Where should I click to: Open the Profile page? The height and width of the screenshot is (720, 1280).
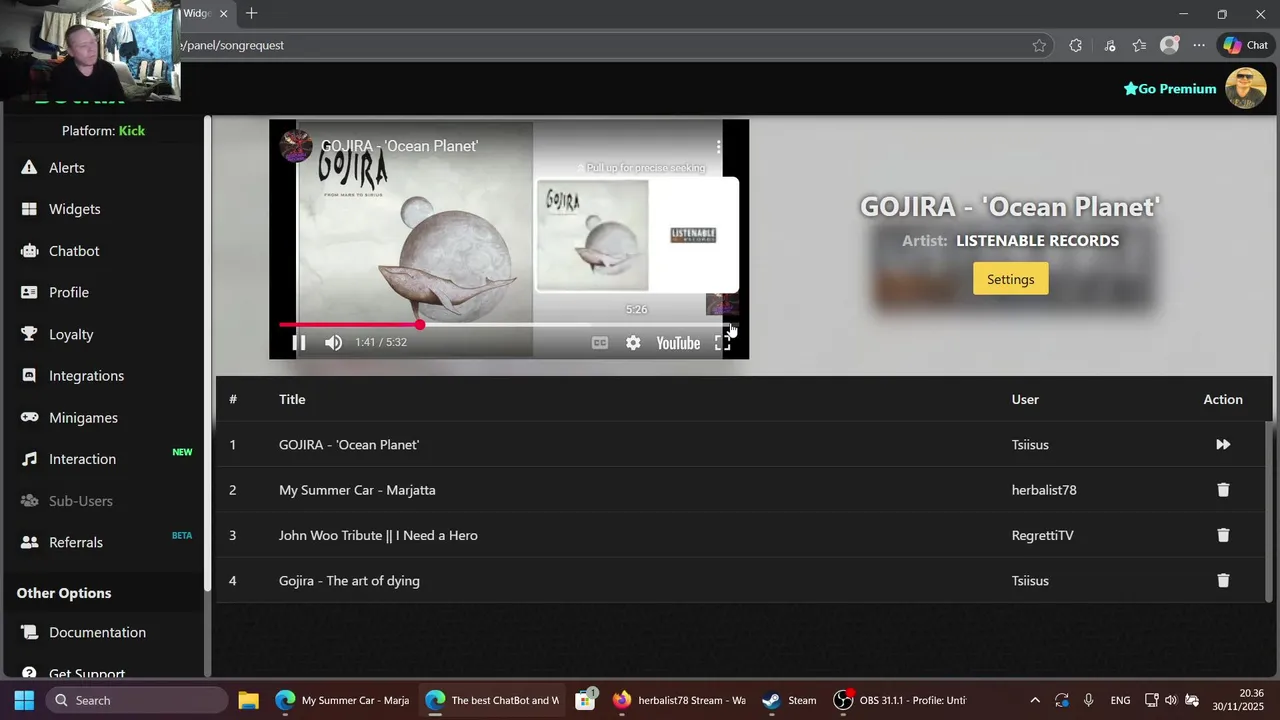tap(68, 292)
